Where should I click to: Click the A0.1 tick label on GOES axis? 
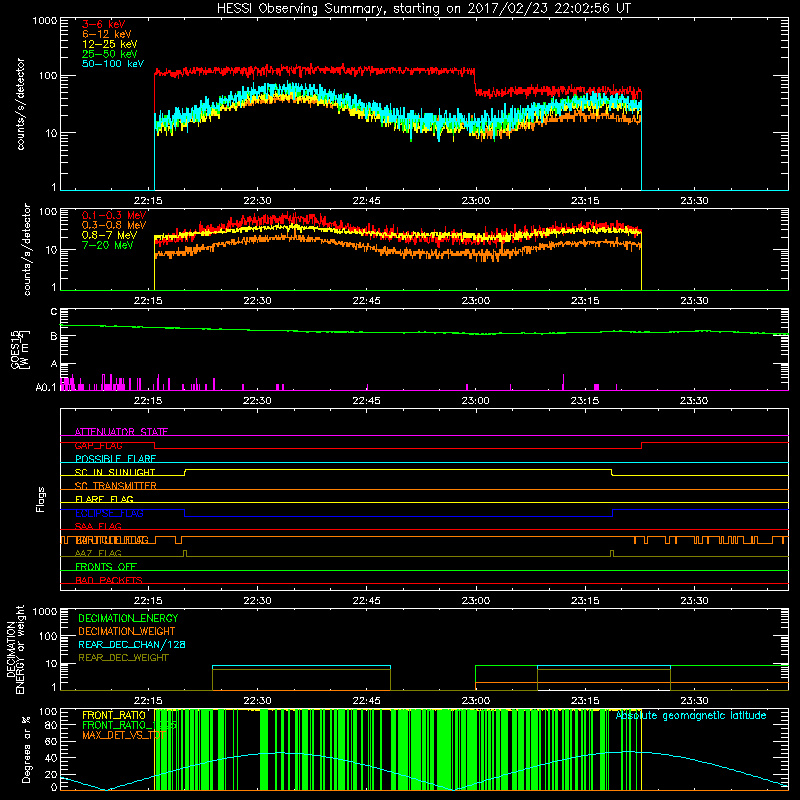pos(46,387)
